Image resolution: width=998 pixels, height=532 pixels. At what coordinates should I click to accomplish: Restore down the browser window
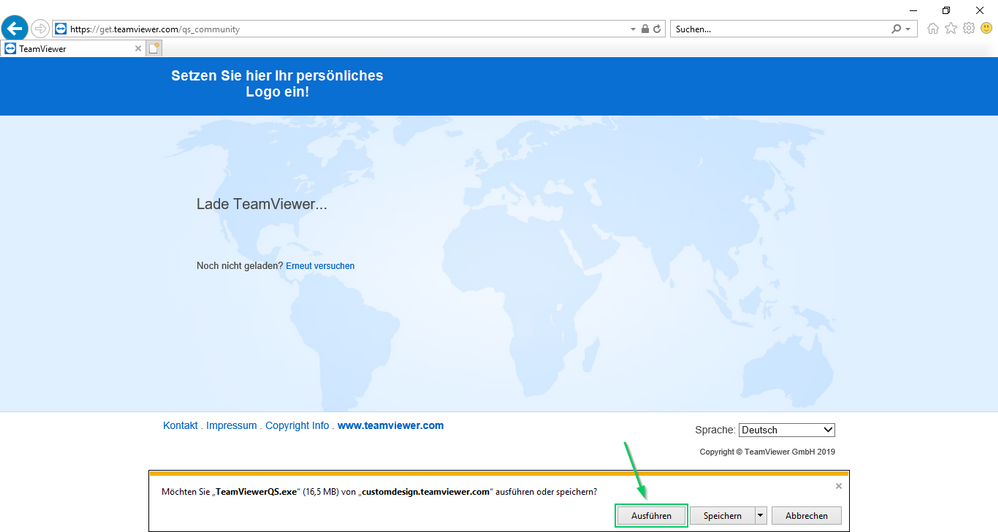coord(946,10)
